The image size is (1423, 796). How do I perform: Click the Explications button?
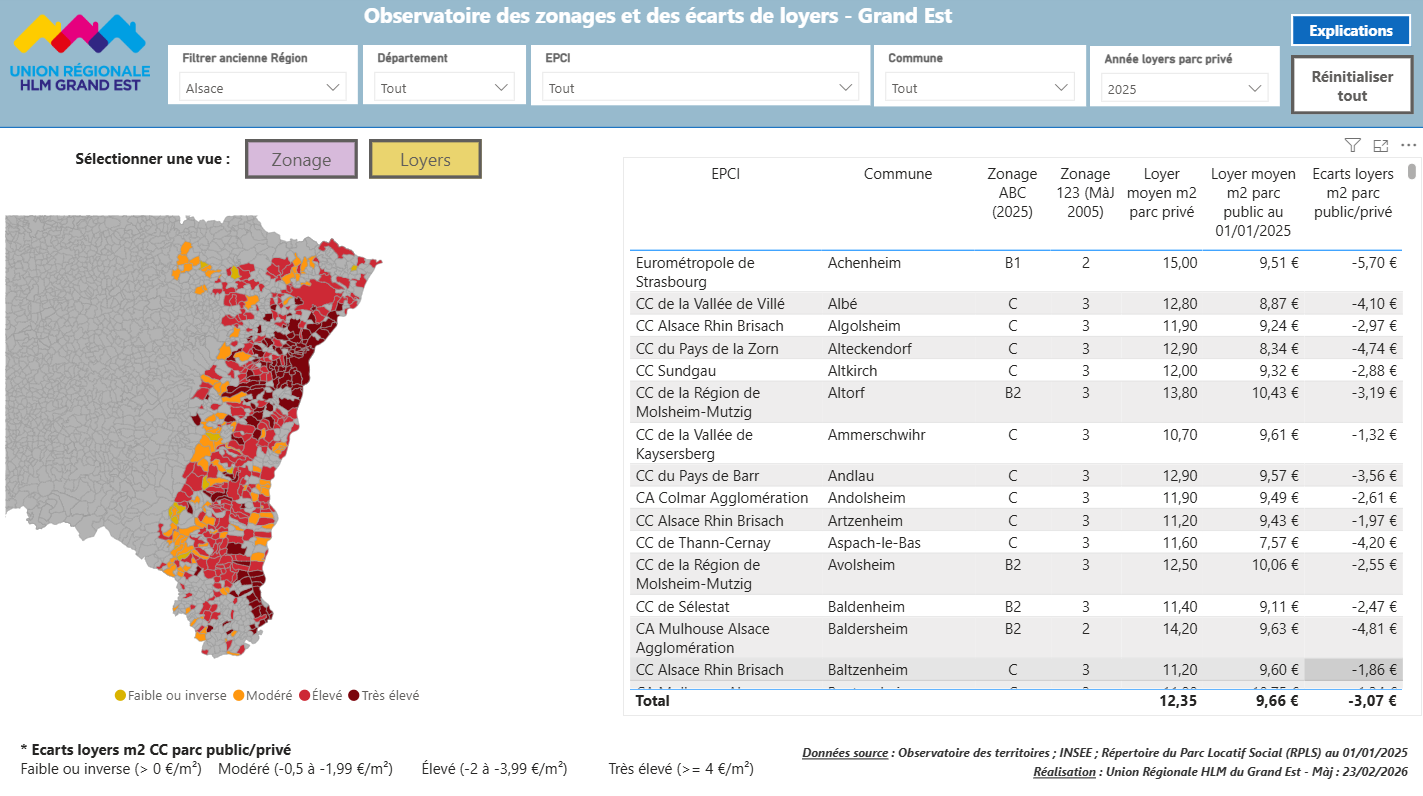click(1350, 31)
